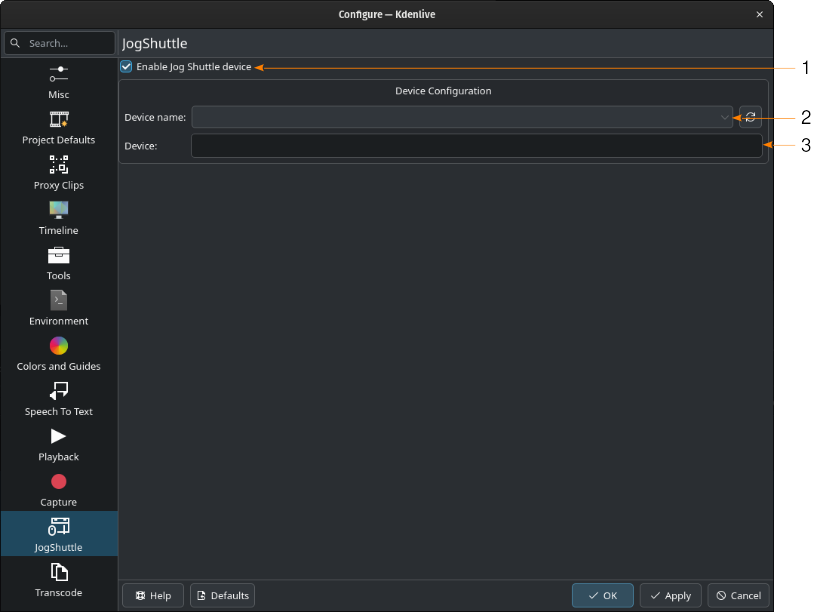The height and width of the screenshot is (612, 817).
Task: Open Colors and Guides settings
Action: pyautogui.click(x=59, y=354)
